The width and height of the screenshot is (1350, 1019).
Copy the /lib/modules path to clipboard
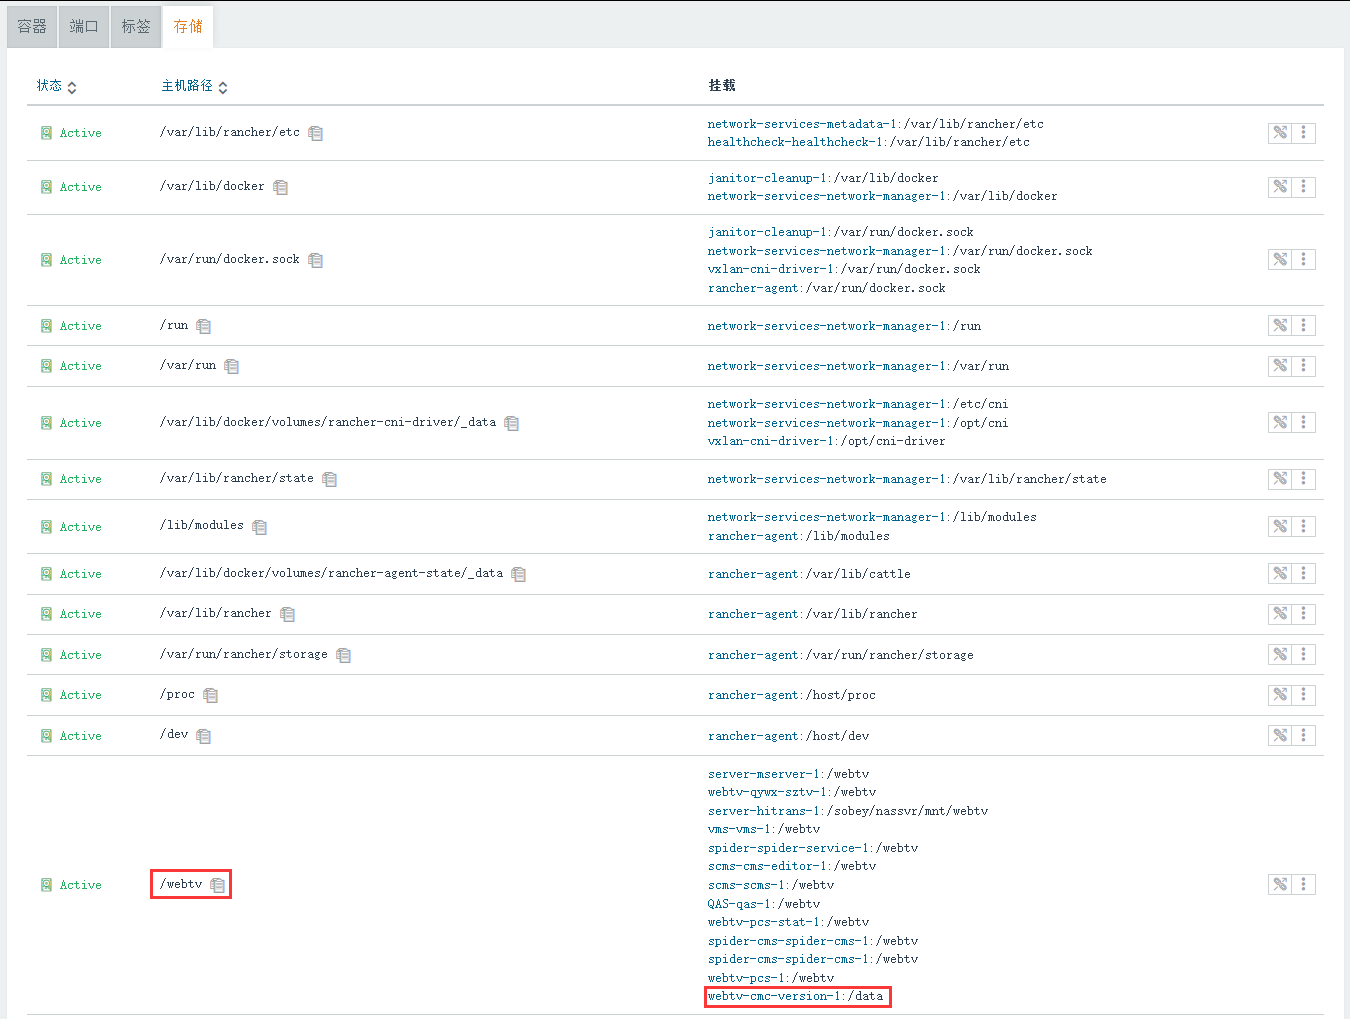pyautogui.click(x=260, y=527)
